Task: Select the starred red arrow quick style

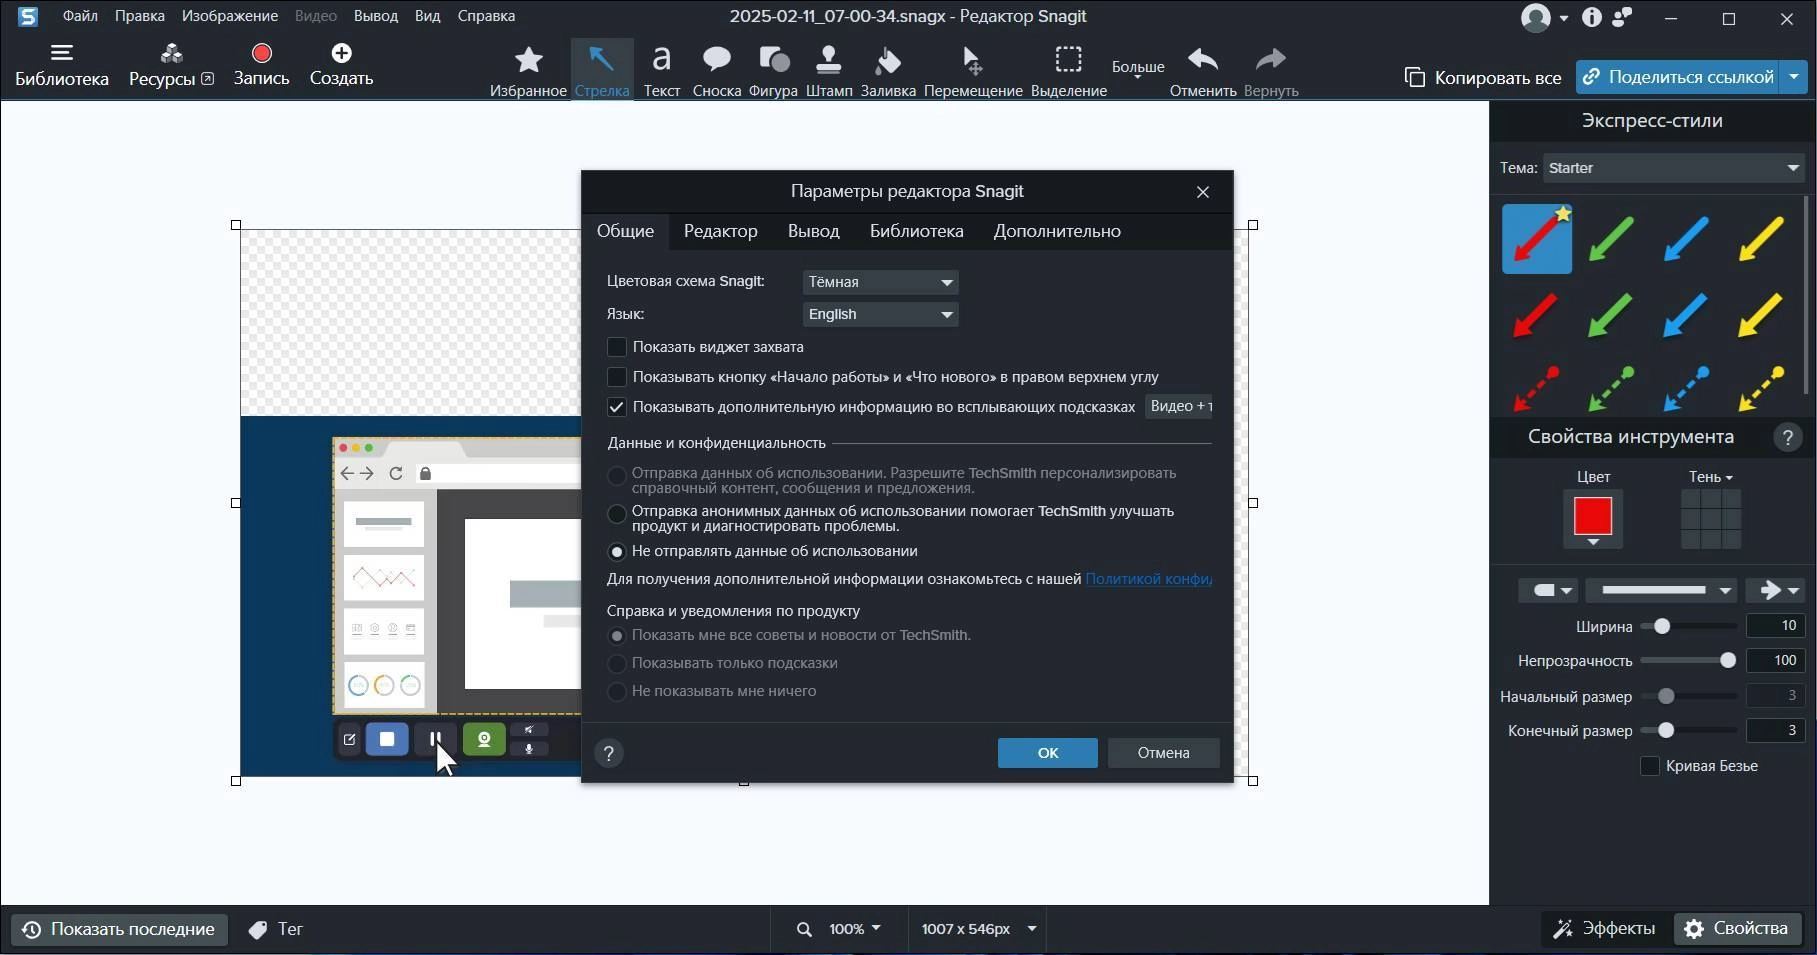Action: (x=1537, y=239)
